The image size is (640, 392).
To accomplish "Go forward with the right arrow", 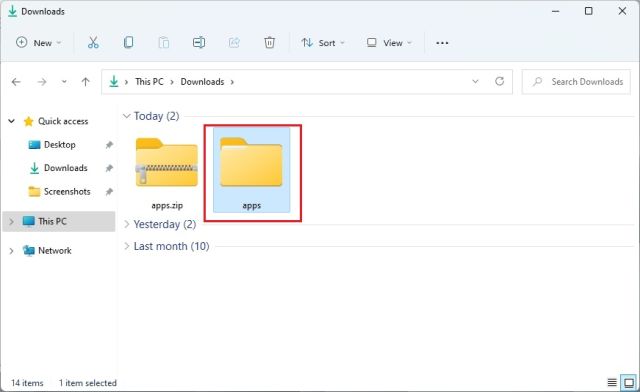I will pos(42,82).
